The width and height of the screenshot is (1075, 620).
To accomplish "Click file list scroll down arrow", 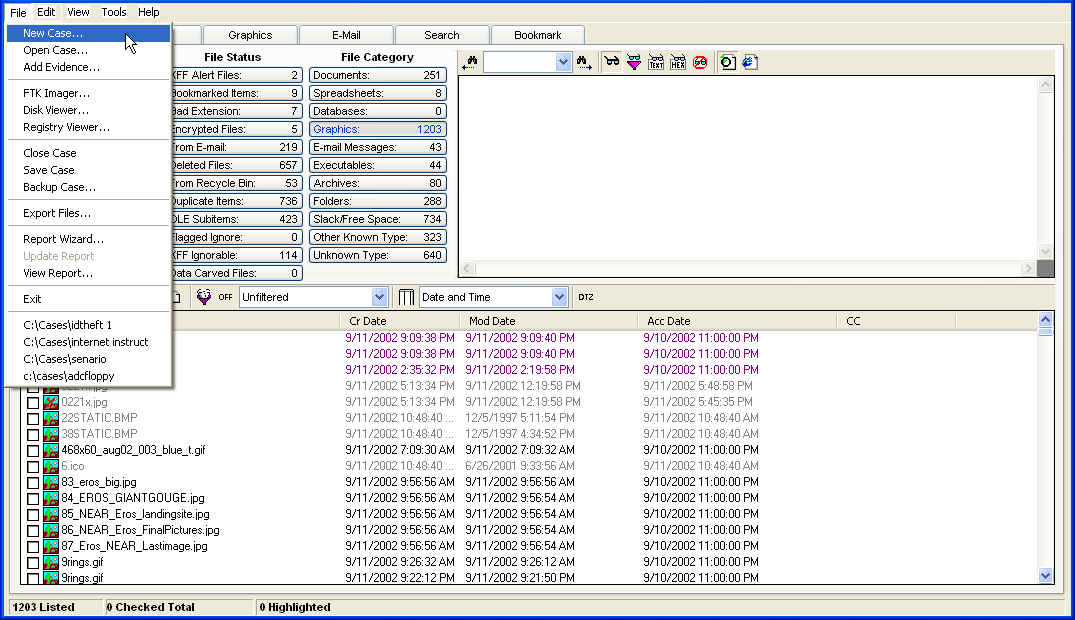I will coord(1046,576).
